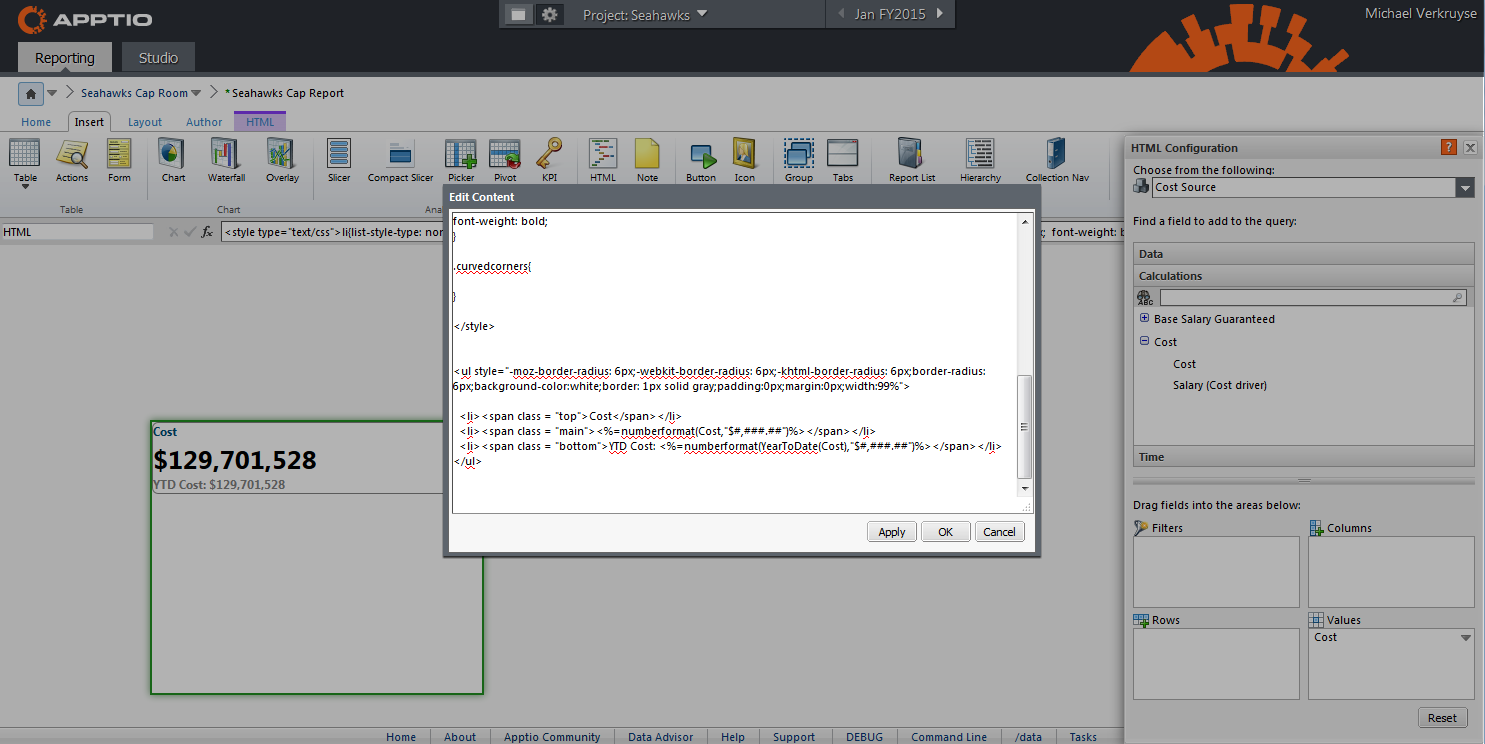Screen dimensions: 1485x744
Task: Insert a Form component
Action: pyautogui.click(x=119, y=159)
